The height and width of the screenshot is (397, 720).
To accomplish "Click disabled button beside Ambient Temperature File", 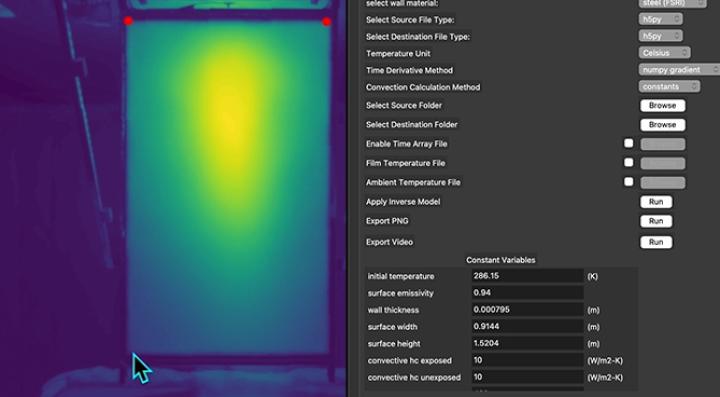I will coord(663,183).
